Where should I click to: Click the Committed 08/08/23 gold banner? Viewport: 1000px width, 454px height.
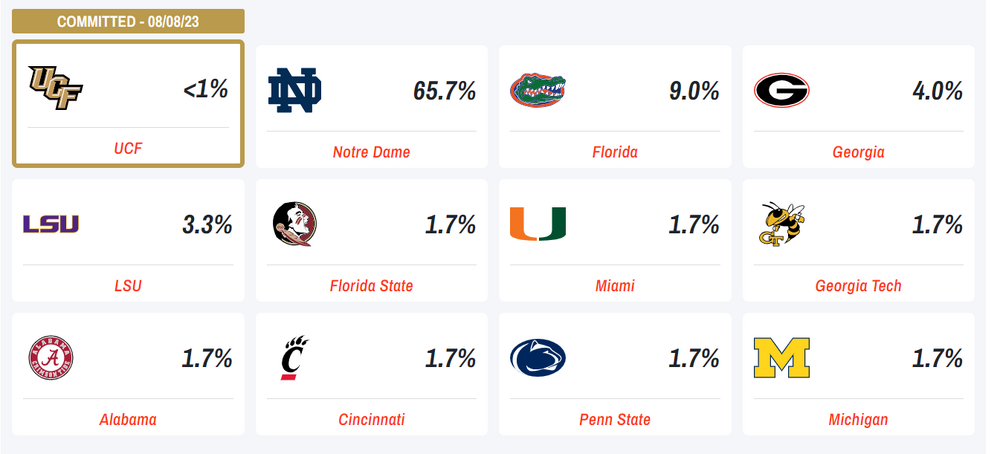coord(128,21)
